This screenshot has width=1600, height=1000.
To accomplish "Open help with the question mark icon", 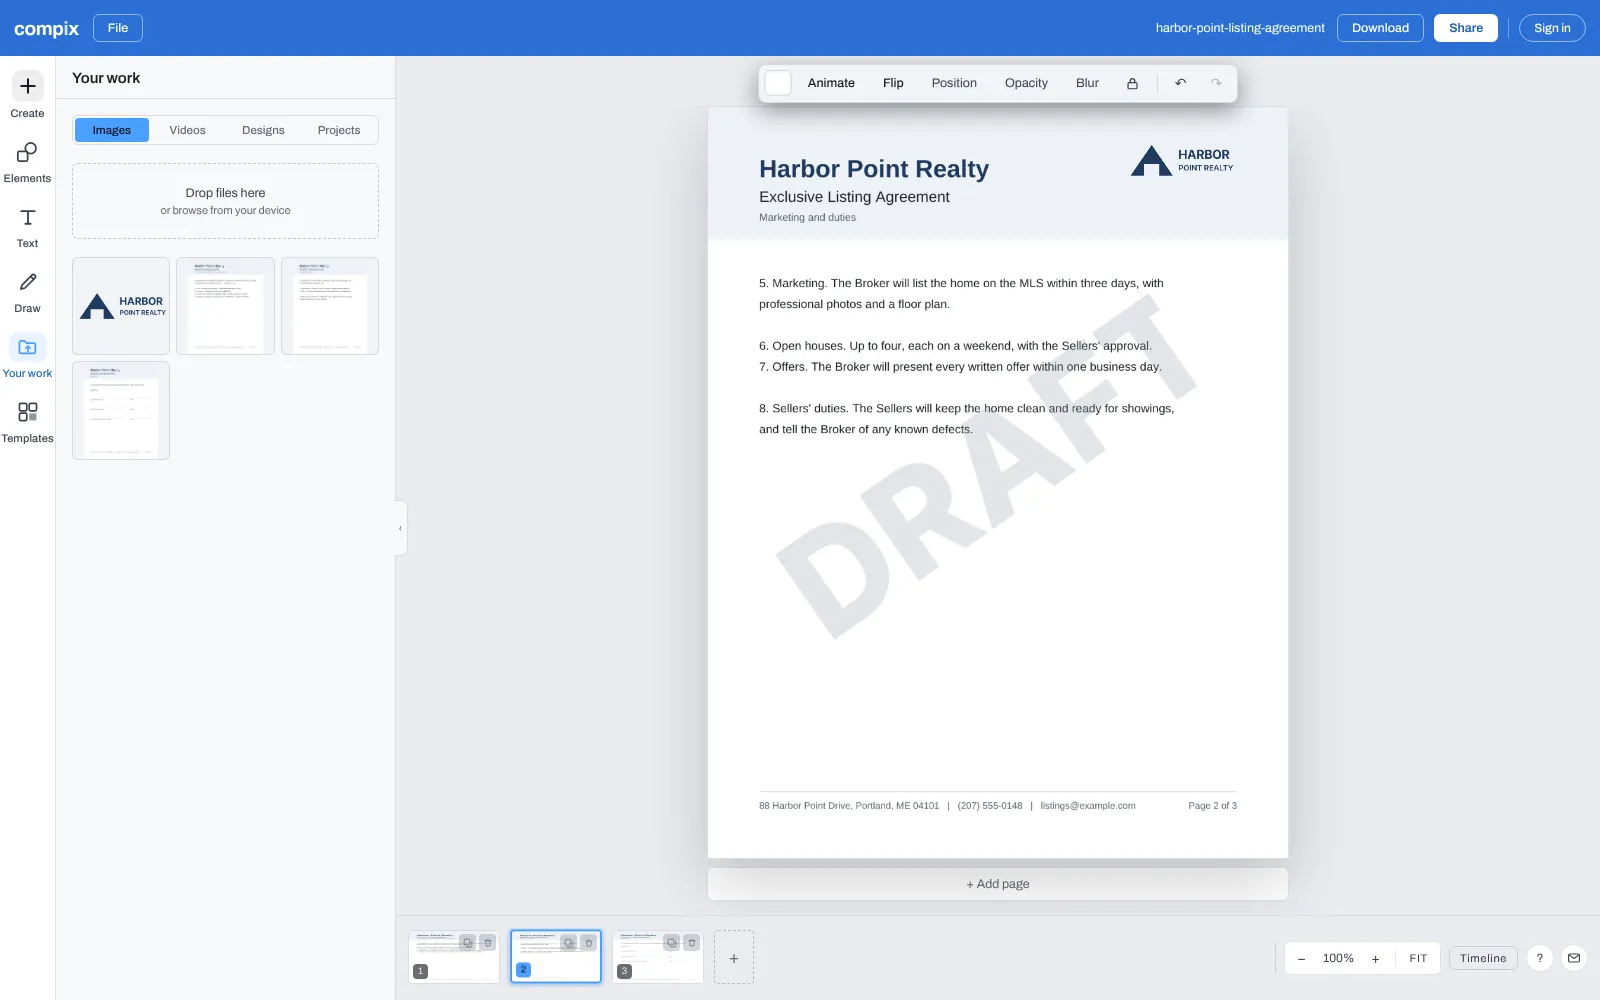I will point(1540,958).
